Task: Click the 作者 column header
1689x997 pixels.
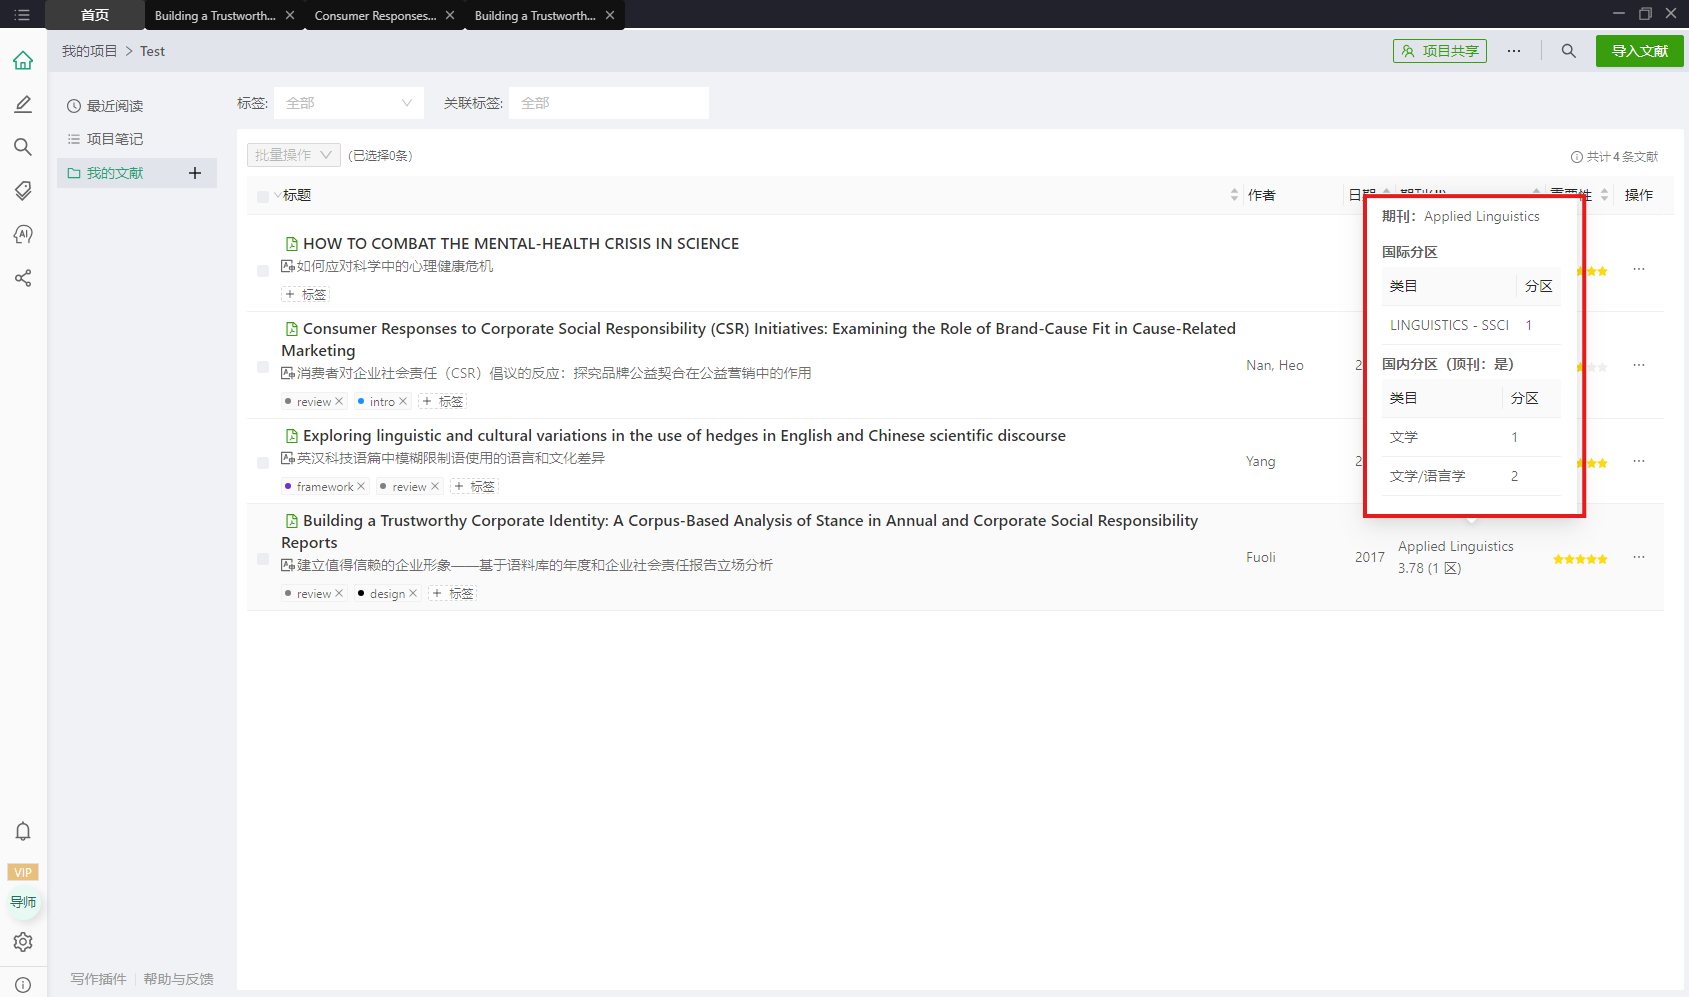Action: pyautogui.click(x=1261, y=195)
